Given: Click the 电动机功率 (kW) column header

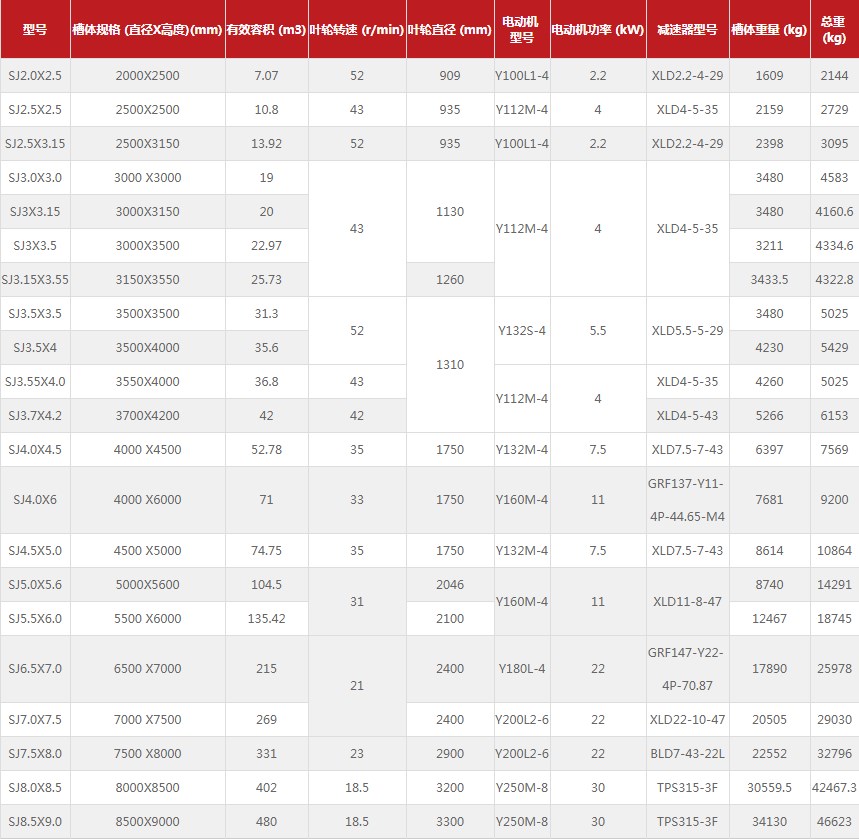Looking at the screenshot, I should [x=597, y=30].
